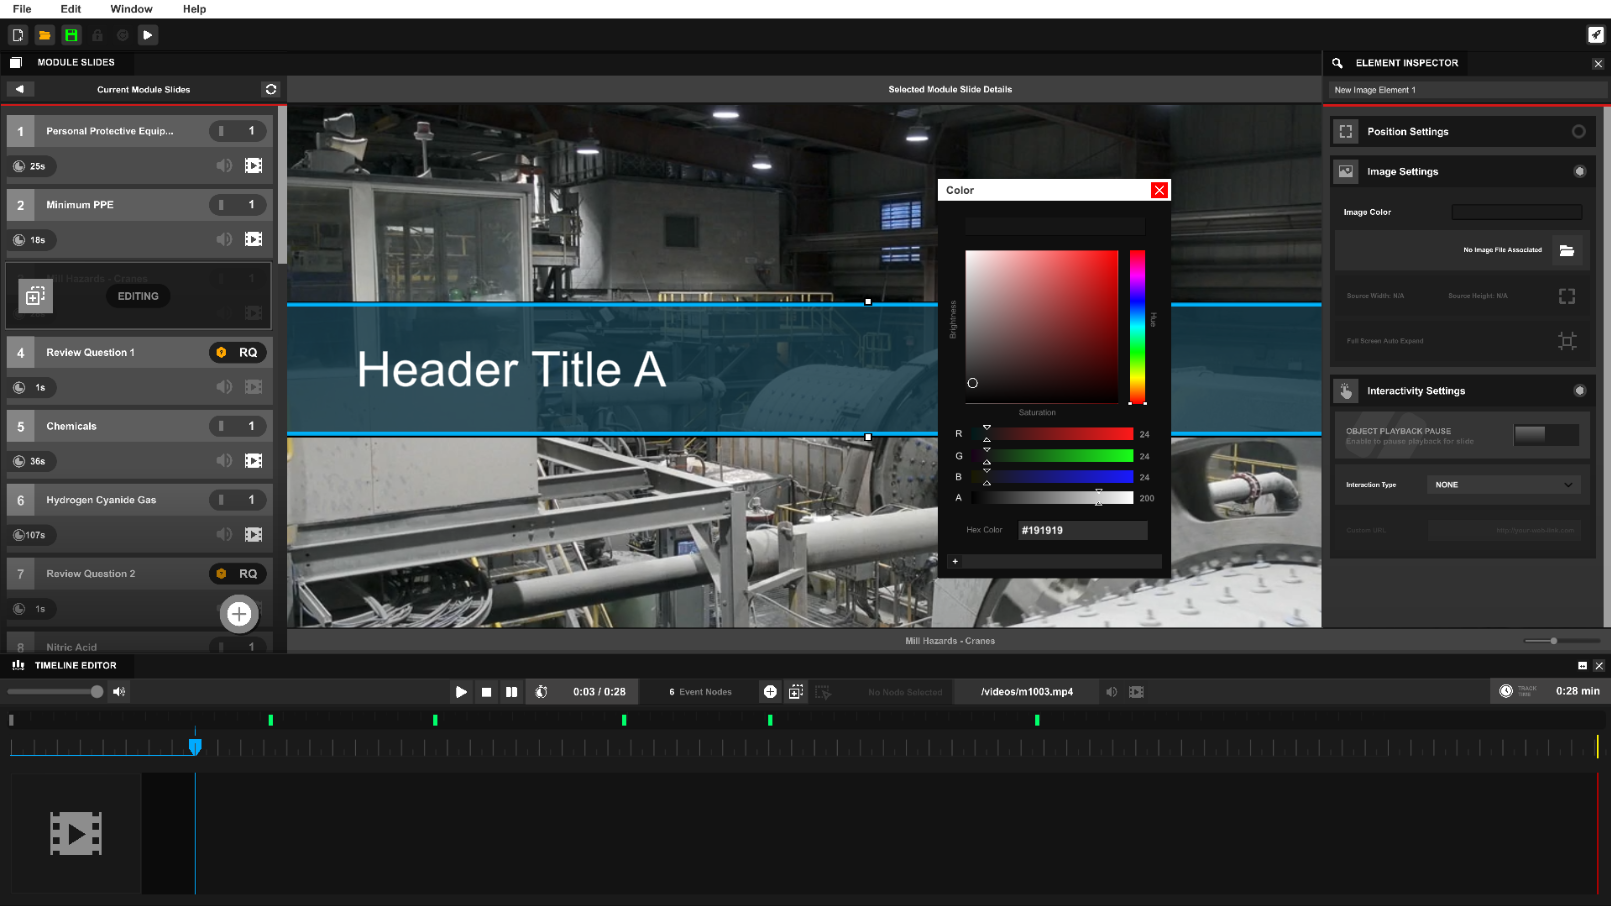Click the round add slide button
Image resolution: width=1611 pixels, height=906 pixels.
tap(239, 614)
